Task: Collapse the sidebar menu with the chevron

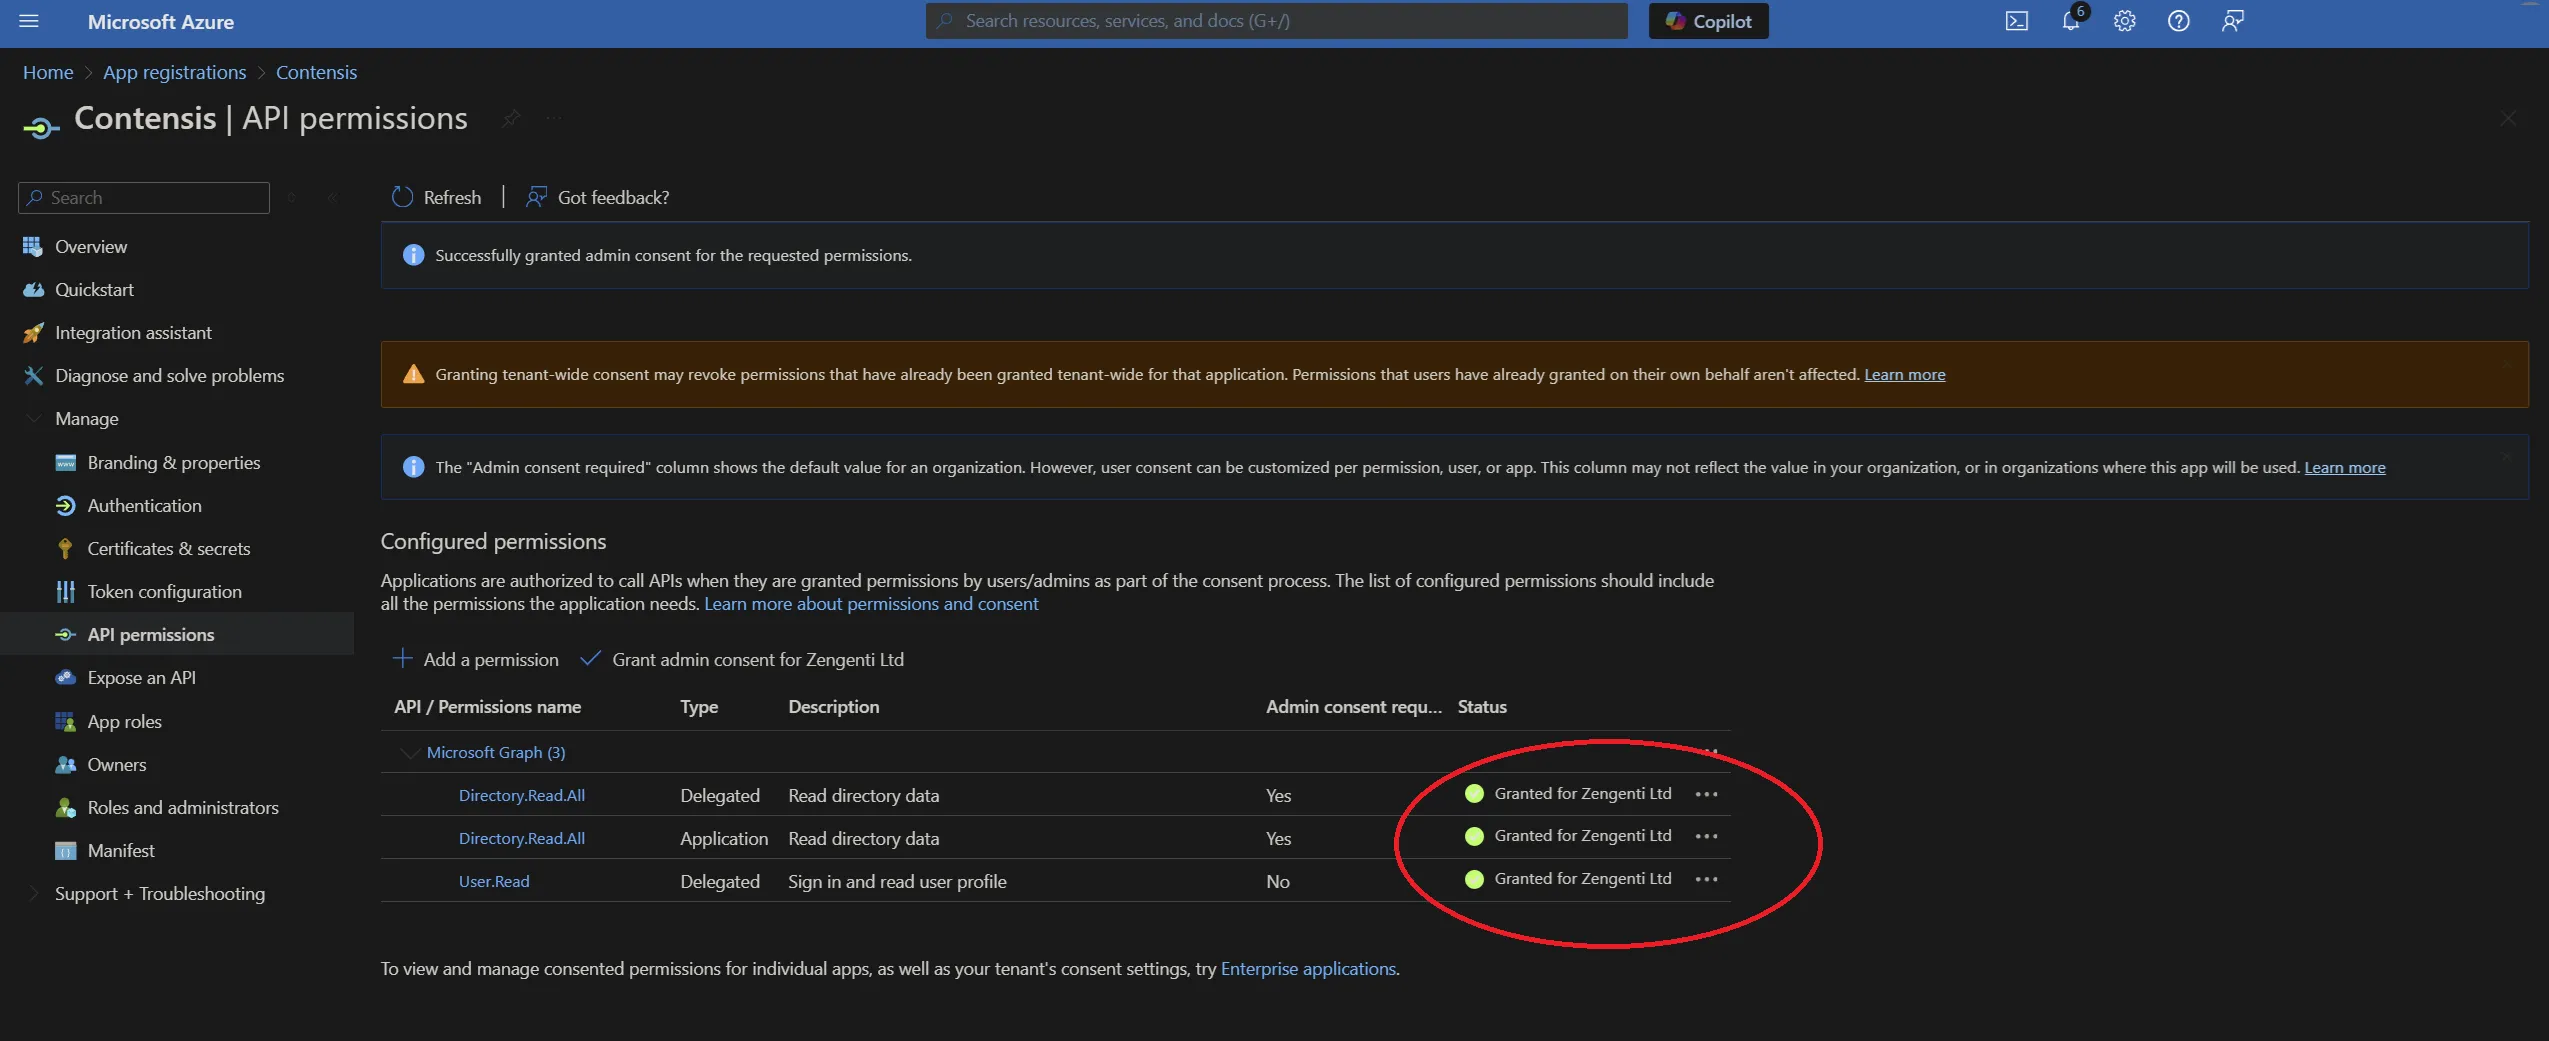Action: 332,198
